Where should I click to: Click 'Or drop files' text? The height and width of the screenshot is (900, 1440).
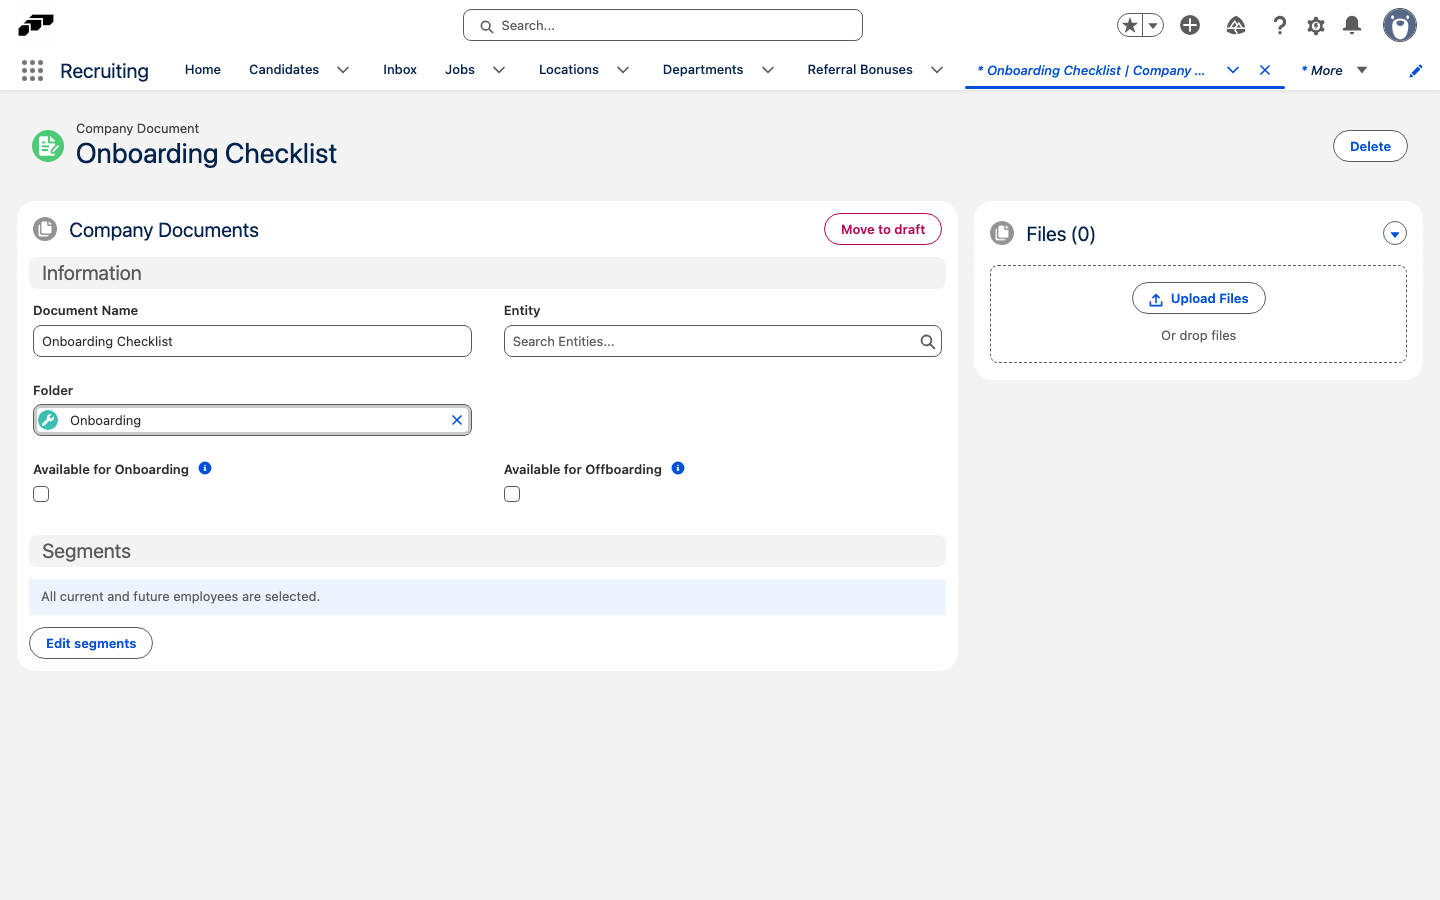pyautogui.click(x=1198, y=336)
